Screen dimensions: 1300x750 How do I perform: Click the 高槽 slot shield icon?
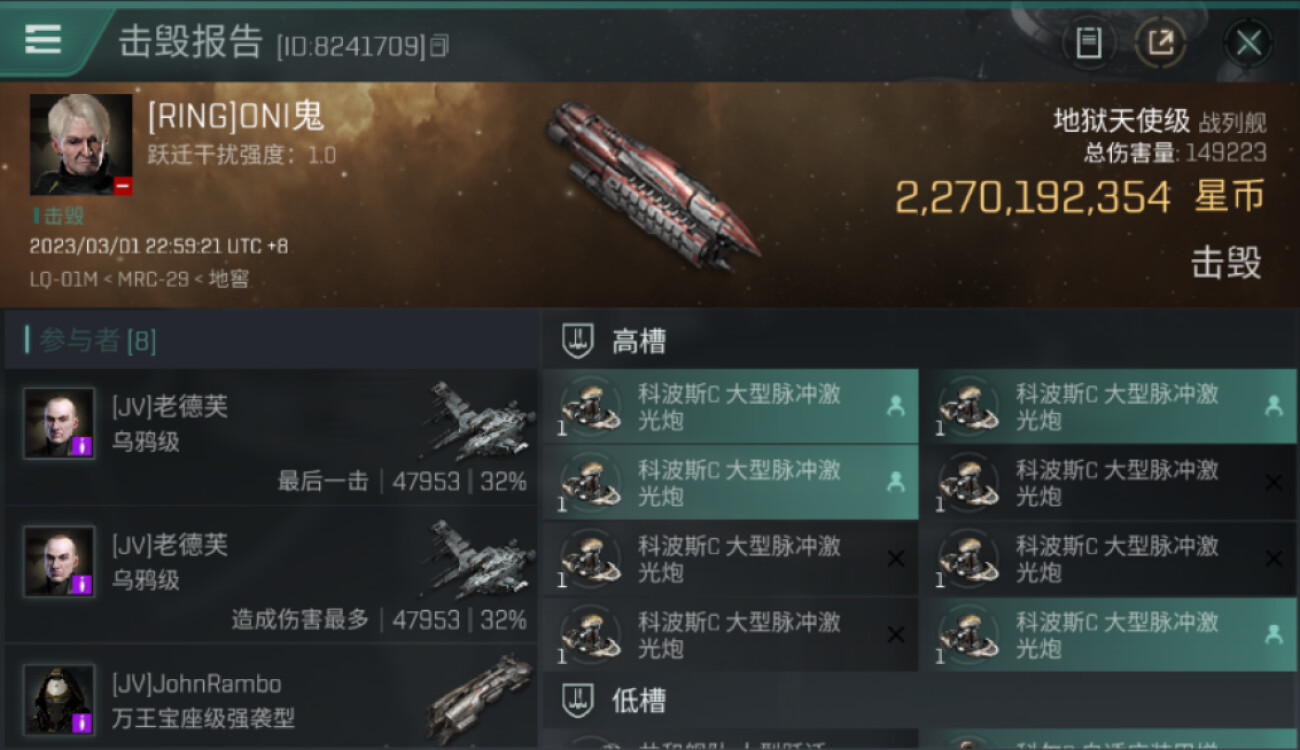click(578, 341)
